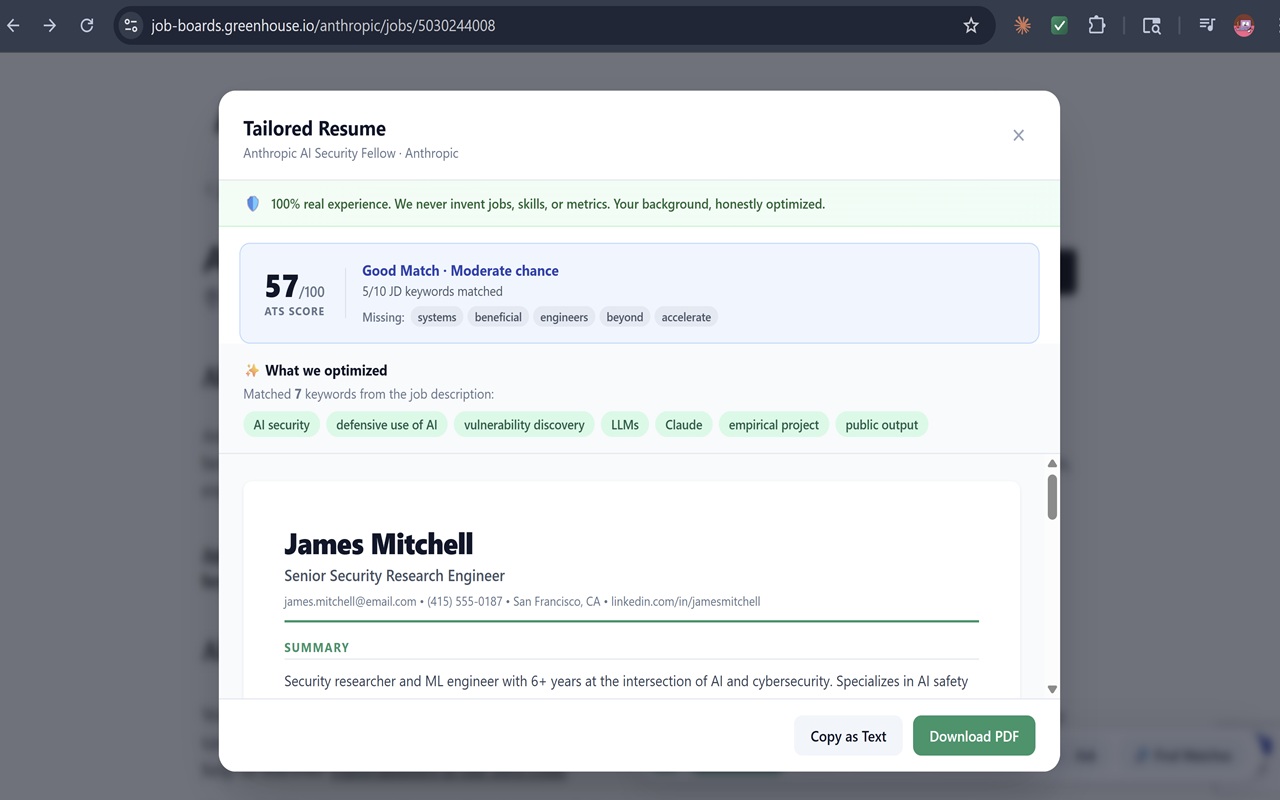Open the Extensions puzzle menu
This screenshot has height=800, width=1280.
tap(1097, 26)
